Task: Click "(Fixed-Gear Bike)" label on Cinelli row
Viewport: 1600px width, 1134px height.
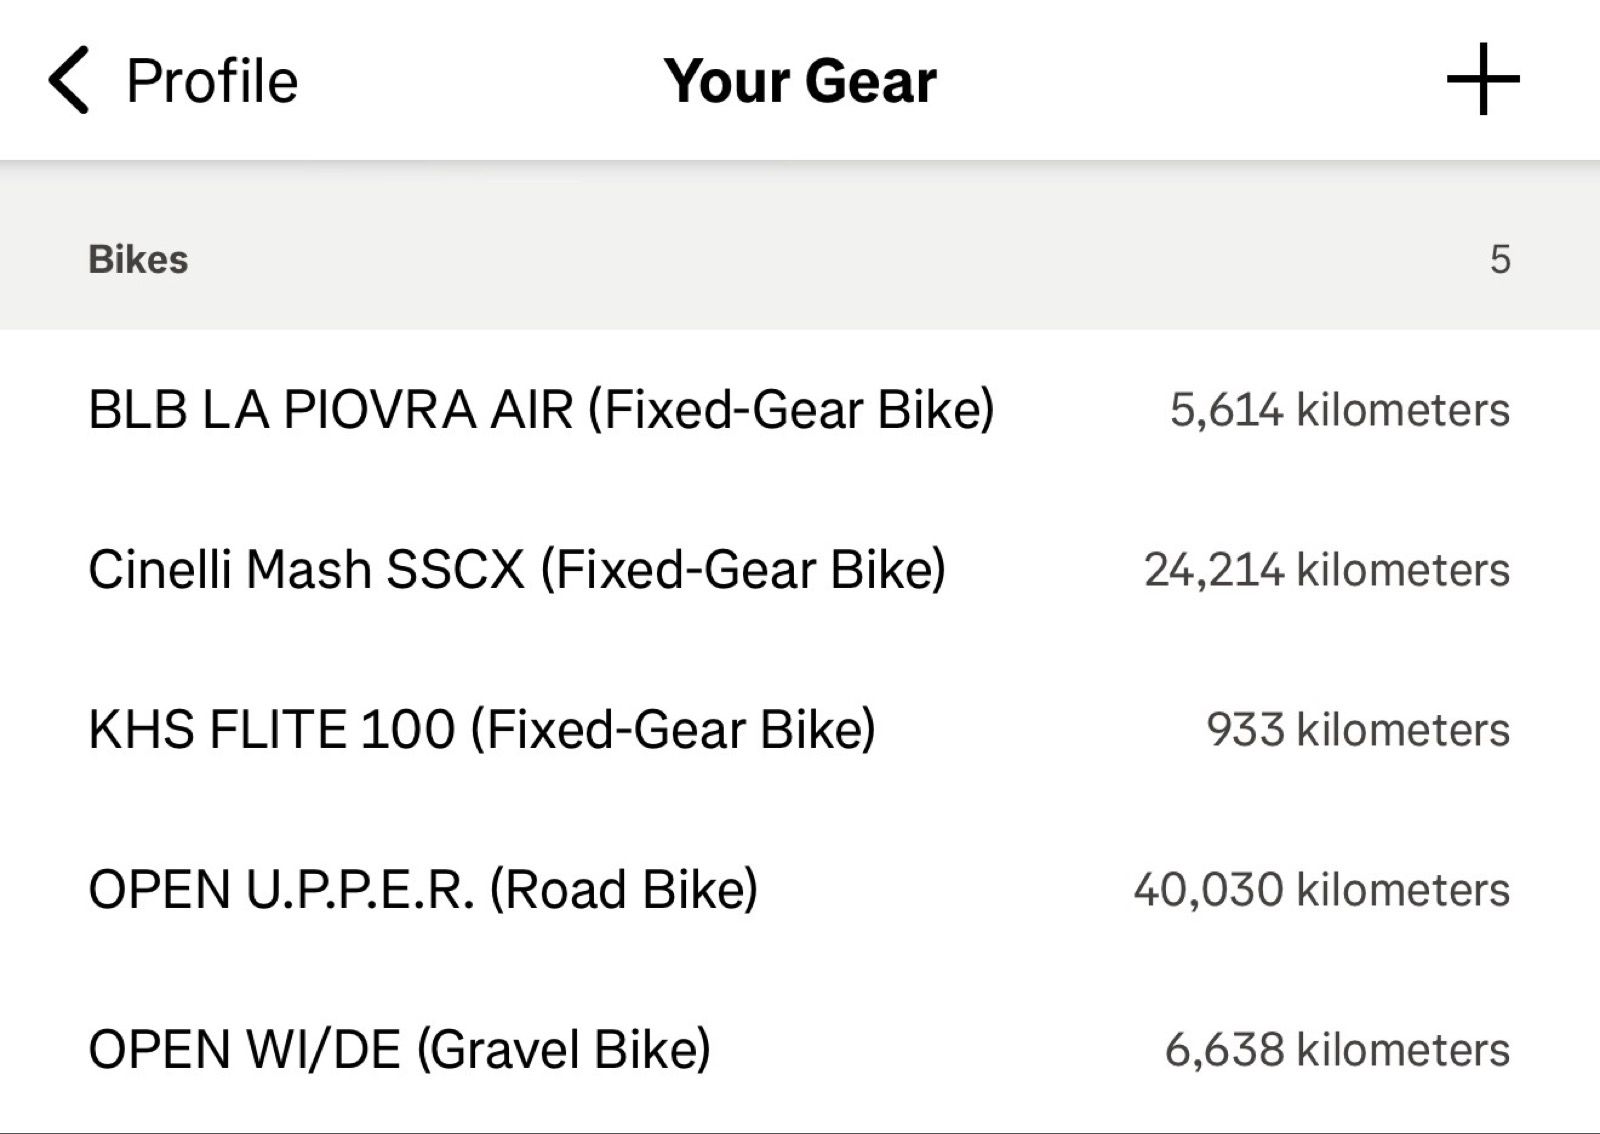Action: click(743, 570)
